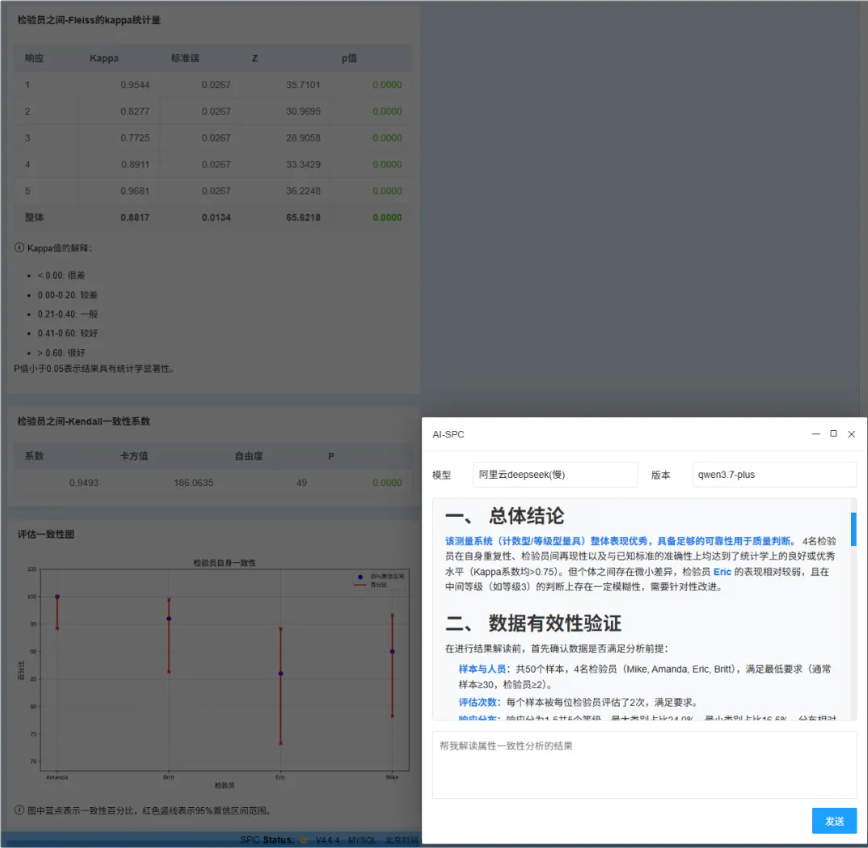Image resolution: width=868 pixels, height=848 pixels.
Task: Click the Kappa column header in Fleiss table
Action: point(104,58)
